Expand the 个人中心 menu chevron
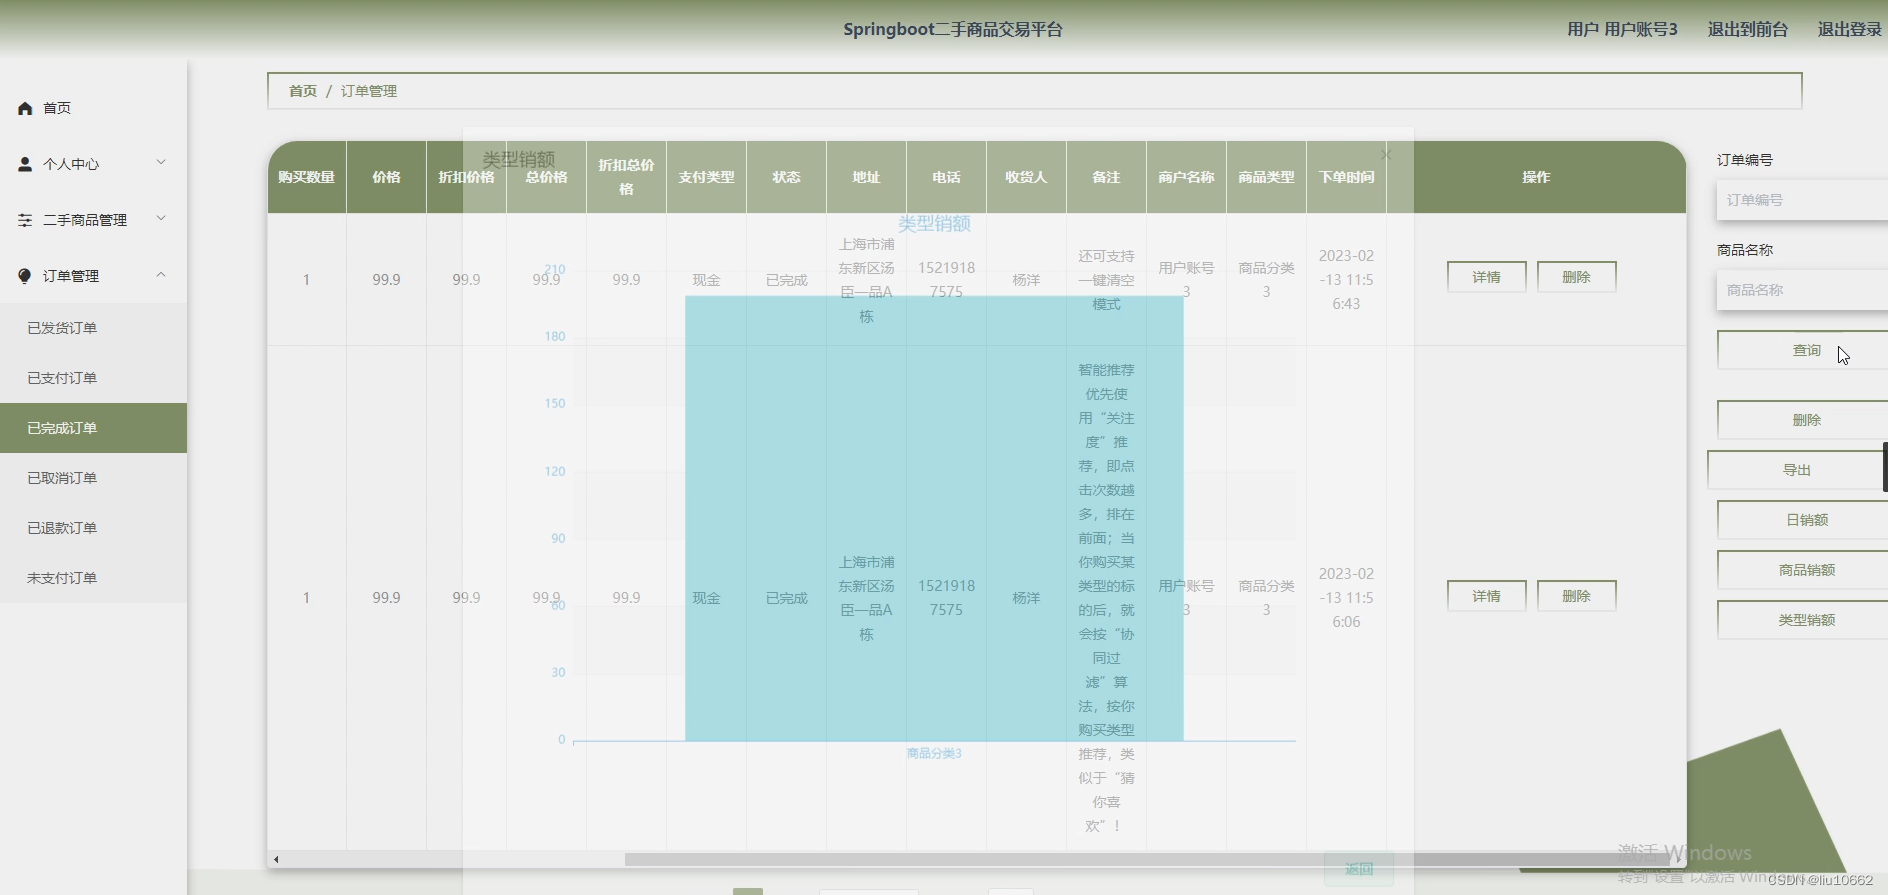 tap(161, 162)
